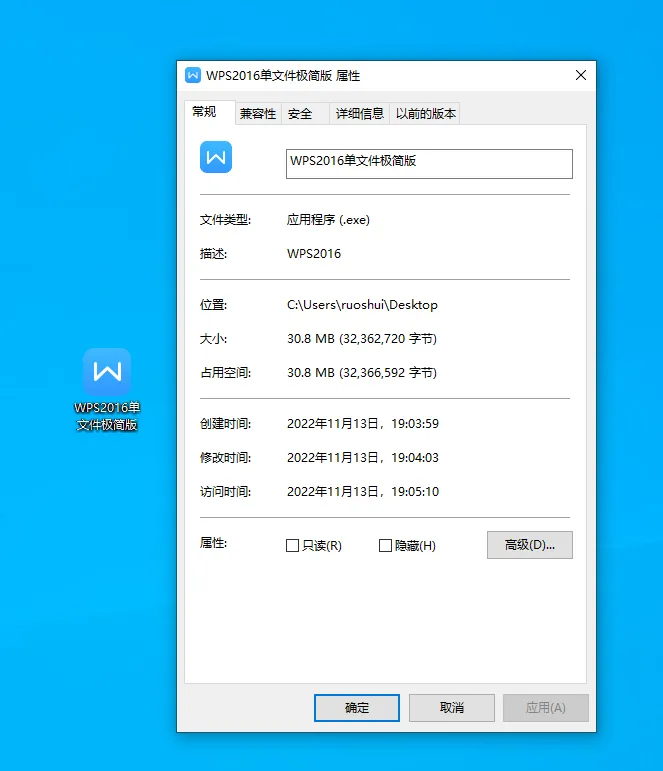
Task: Click the file name input field
Action: coord(429,164)
